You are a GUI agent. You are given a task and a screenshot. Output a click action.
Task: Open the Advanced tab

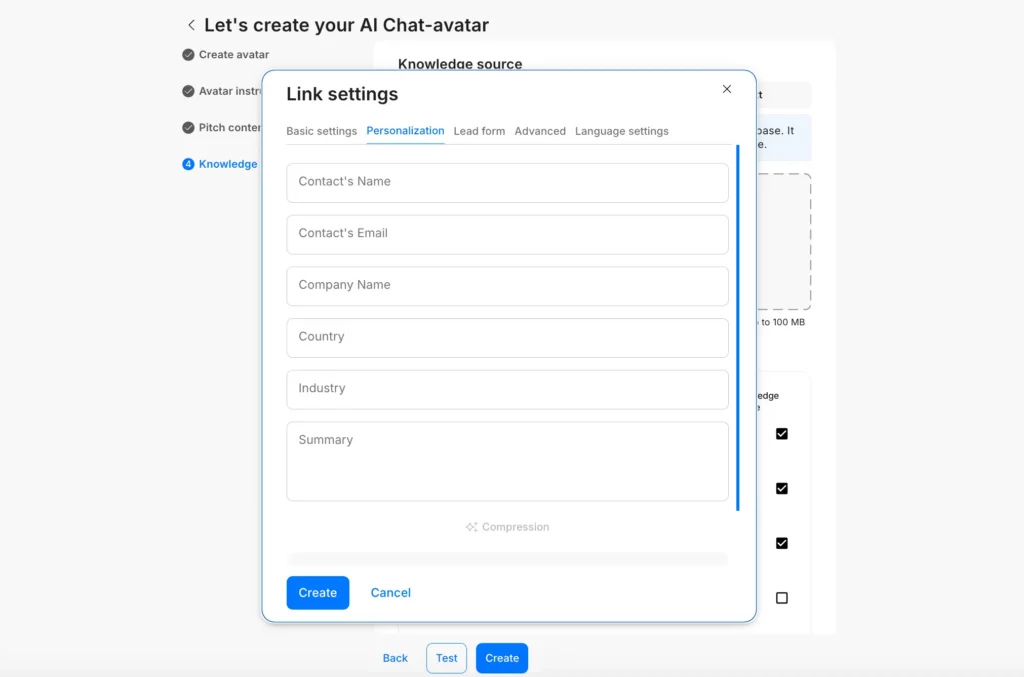(540, 131)
